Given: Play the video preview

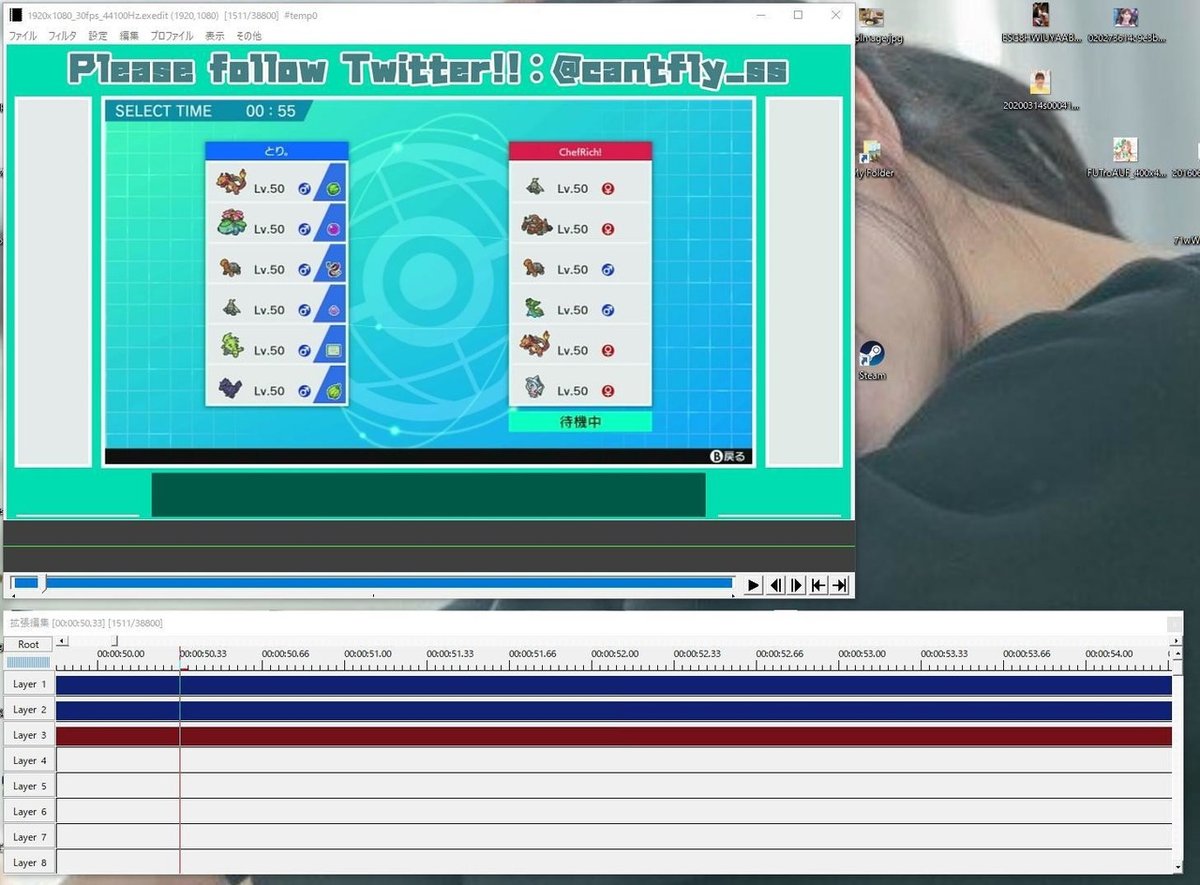Looking at the screenshot, I should (x=754, y=585).
